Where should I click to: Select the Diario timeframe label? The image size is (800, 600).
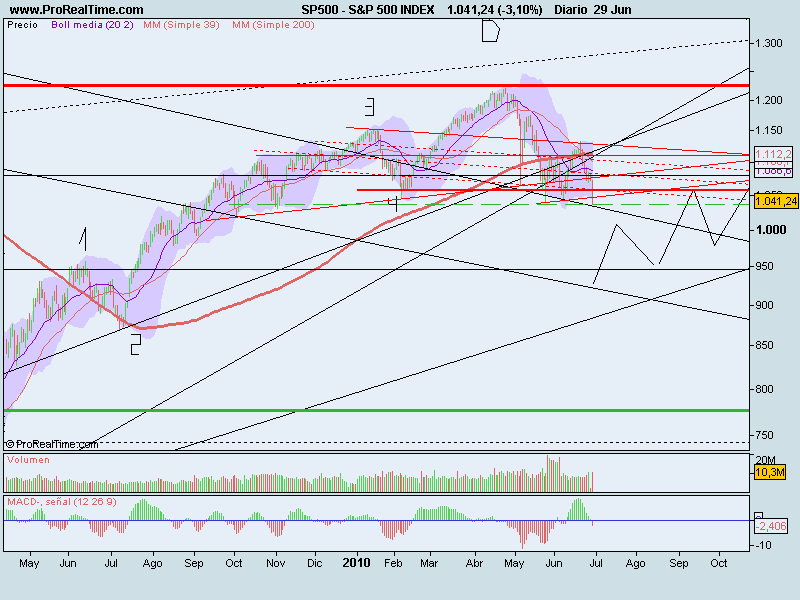tap(570, 9)
